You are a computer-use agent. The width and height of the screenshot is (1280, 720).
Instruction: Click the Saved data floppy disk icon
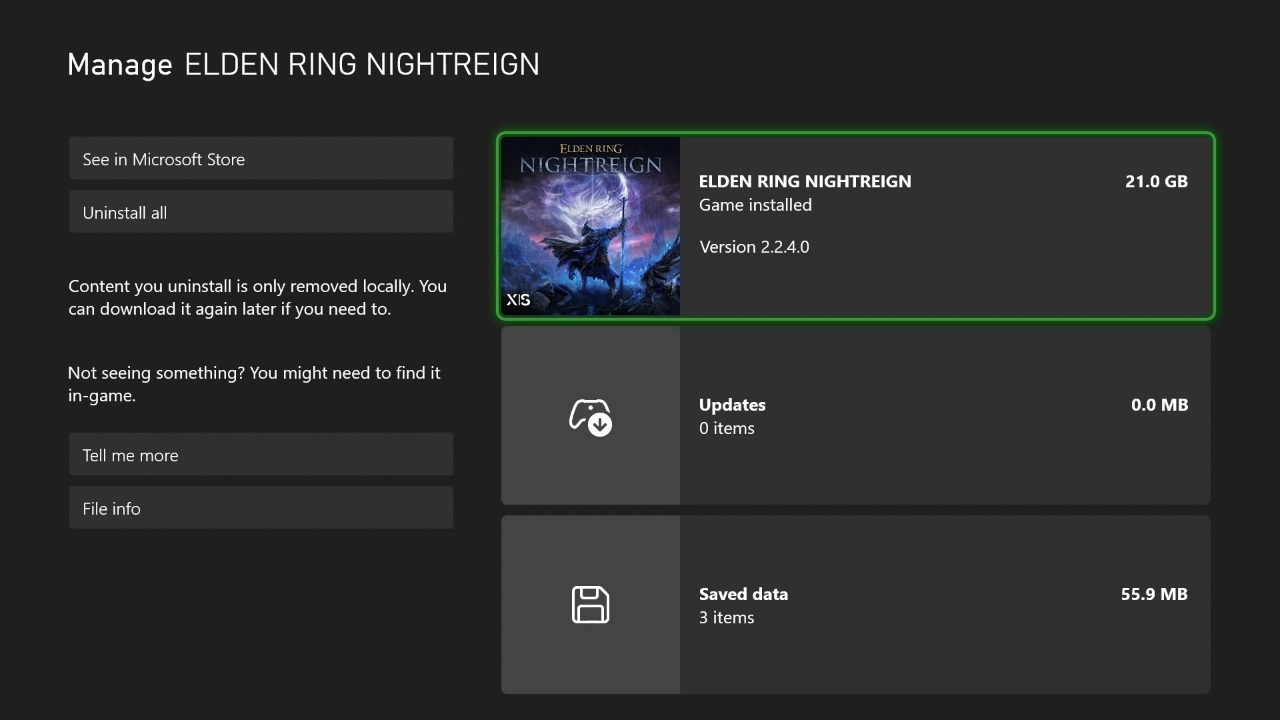coord(590,605)
